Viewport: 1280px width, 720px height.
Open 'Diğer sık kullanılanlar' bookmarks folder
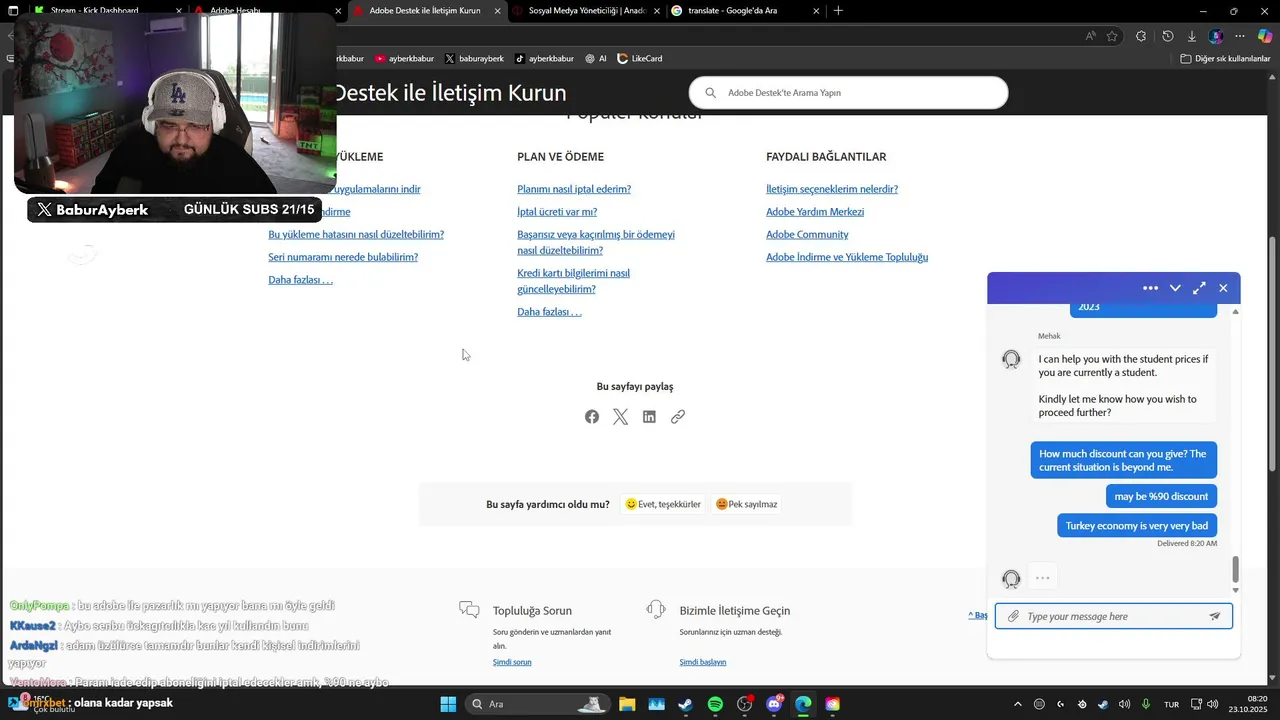tap(1225, 59)
